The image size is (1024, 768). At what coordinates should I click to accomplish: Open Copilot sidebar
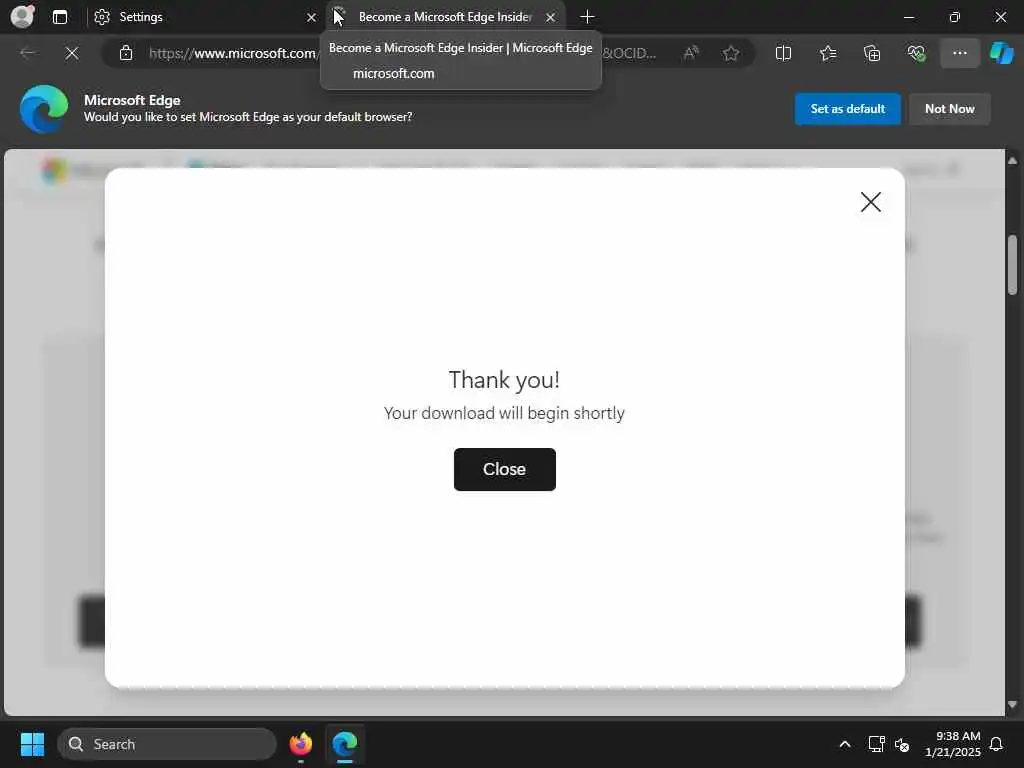click(1001, 53)
